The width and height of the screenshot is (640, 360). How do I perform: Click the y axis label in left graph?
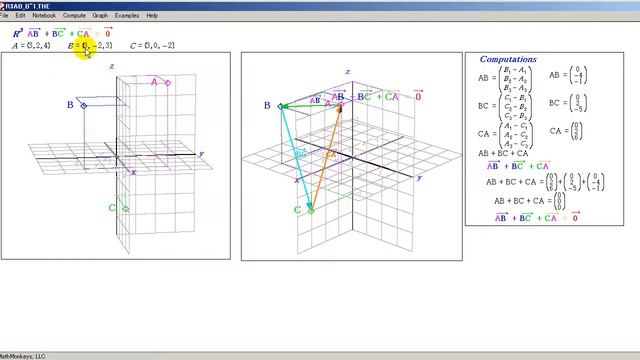(201, 154)
